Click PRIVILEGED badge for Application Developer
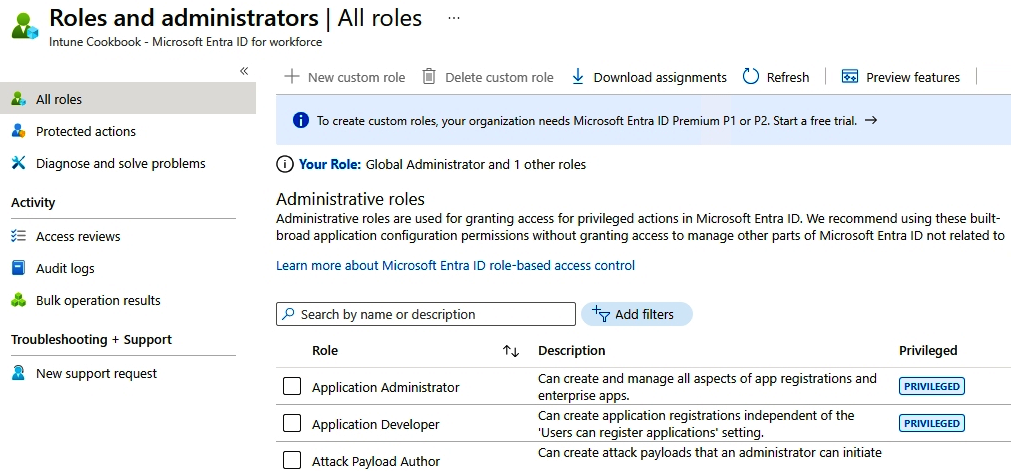 pos(932,423)
